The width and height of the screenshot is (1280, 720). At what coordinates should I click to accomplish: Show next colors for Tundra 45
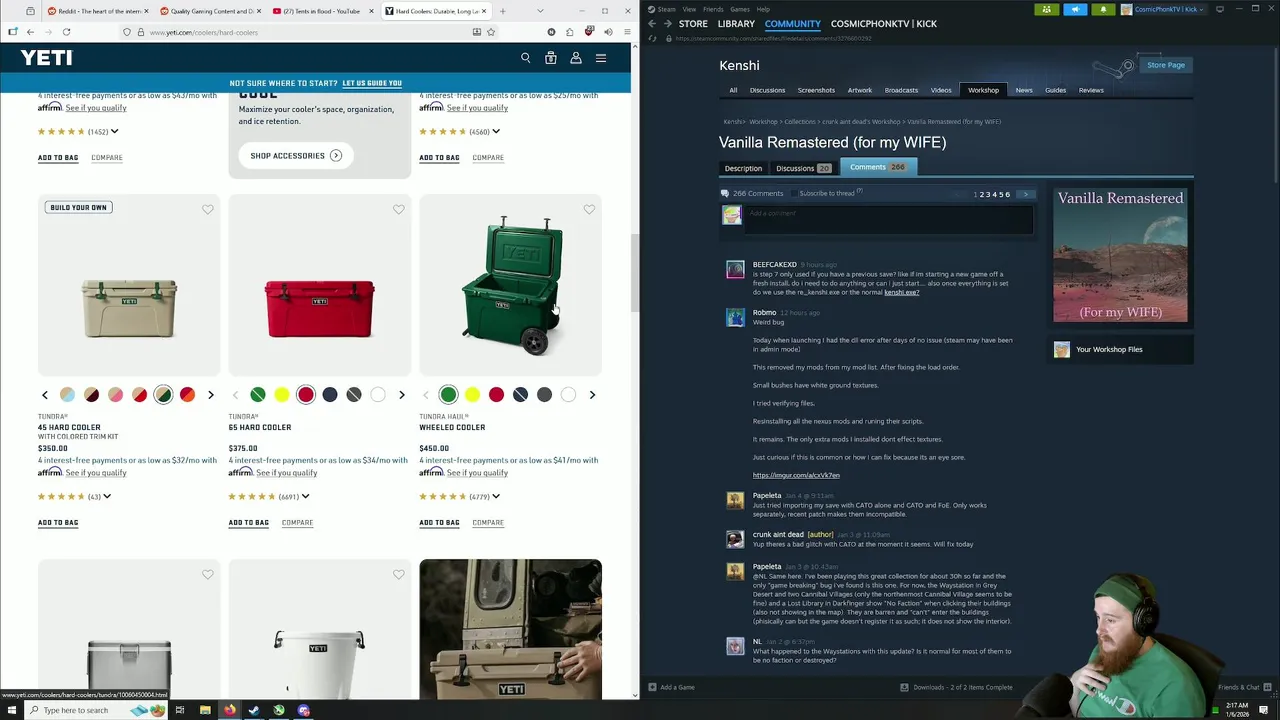pyautogui.click(x=210, y=395)
